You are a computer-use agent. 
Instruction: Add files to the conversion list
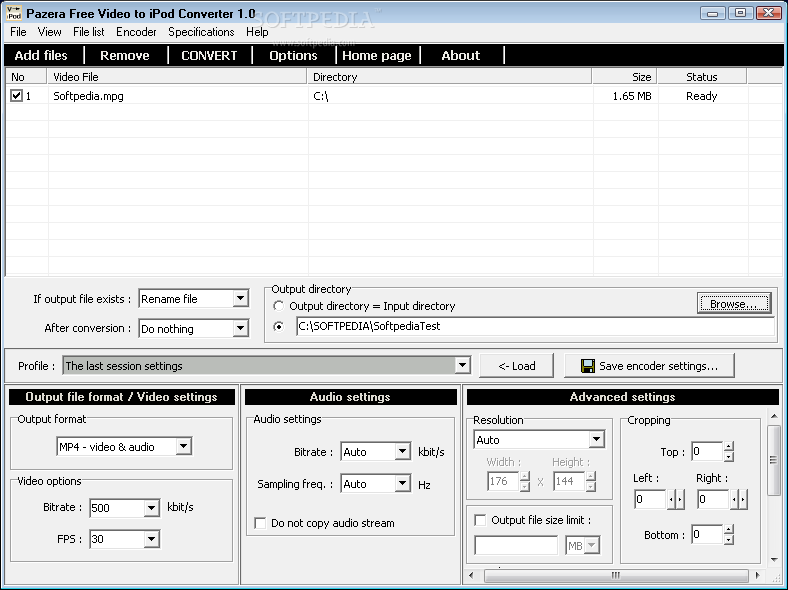tap(41, 55)
